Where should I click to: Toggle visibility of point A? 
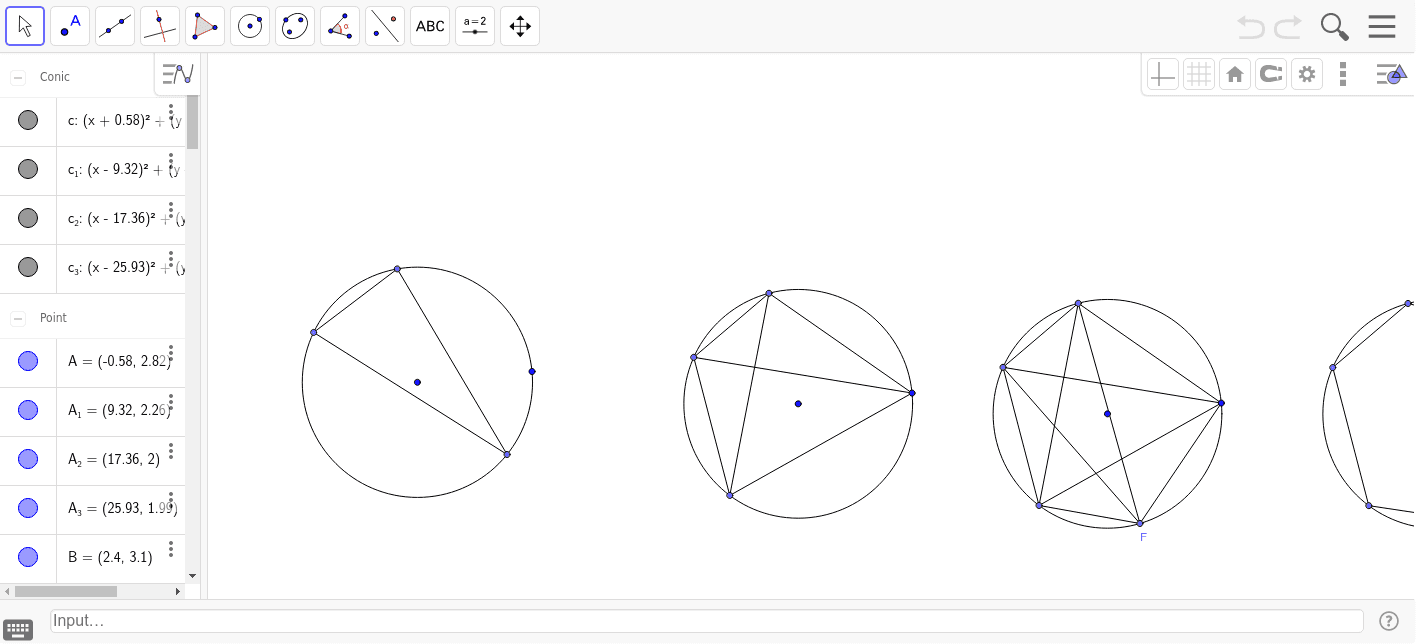(x=28, y=361)
